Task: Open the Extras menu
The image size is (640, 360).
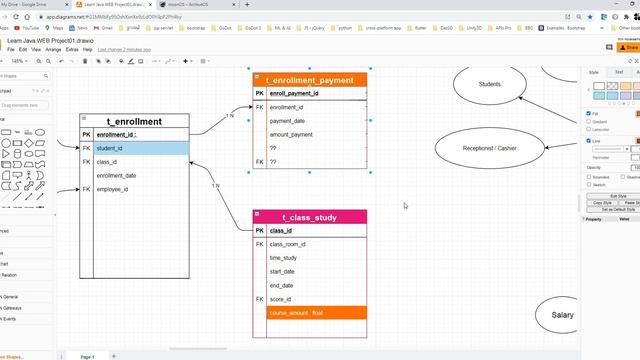Action: click(72, 49)
